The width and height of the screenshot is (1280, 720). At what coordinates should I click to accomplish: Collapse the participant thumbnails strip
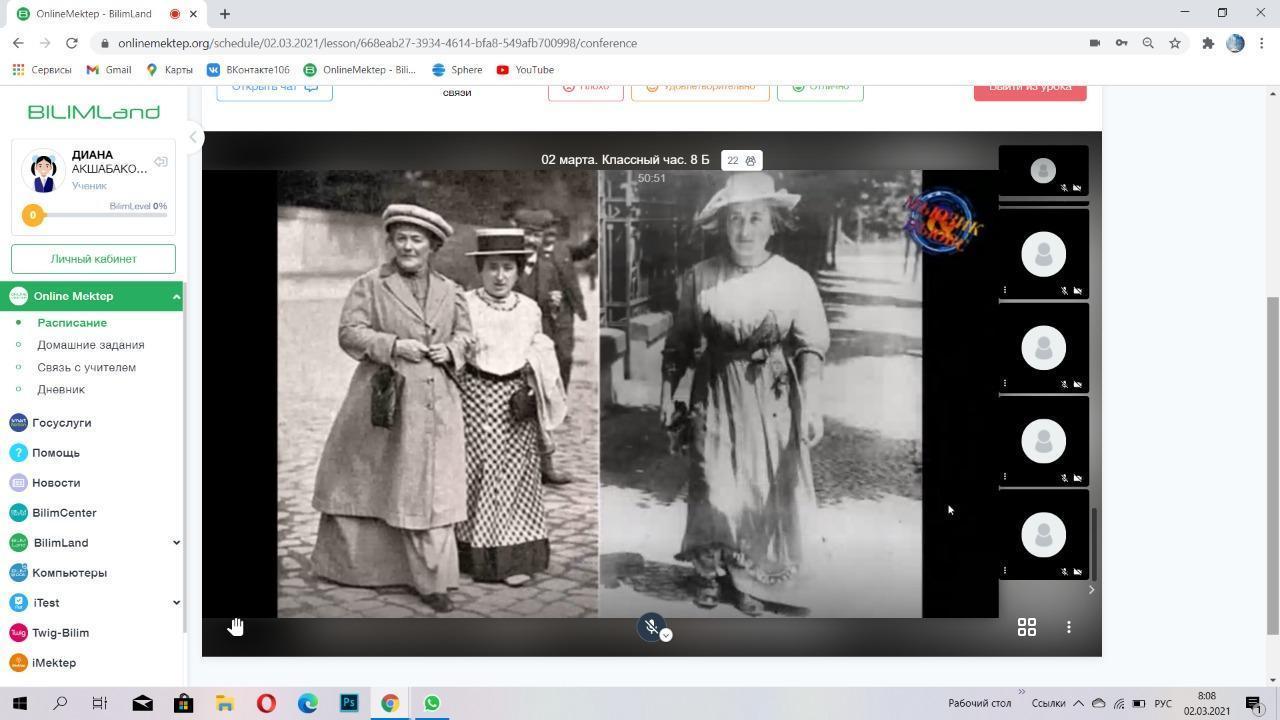pyautogui.click(x=1091, y=590)
